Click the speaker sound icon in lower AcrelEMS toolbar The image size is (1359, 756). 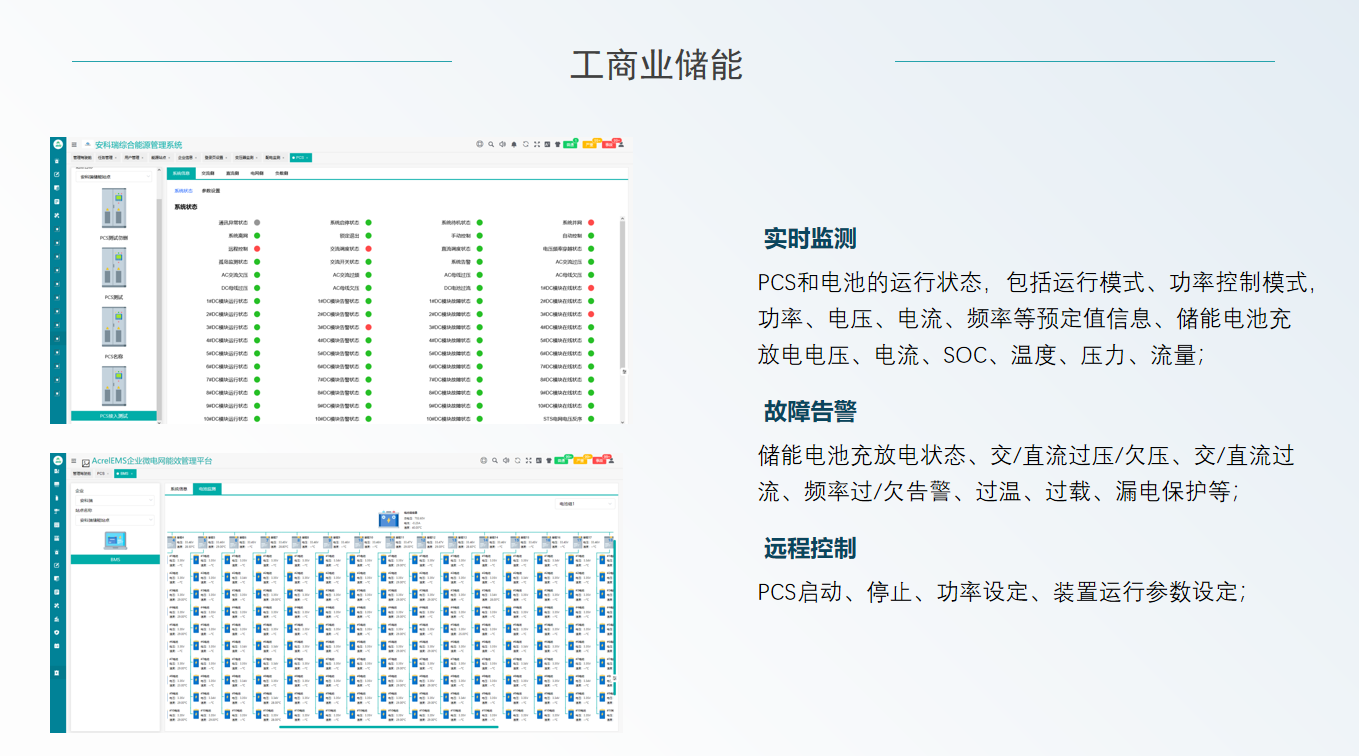[x=507, y=460]
